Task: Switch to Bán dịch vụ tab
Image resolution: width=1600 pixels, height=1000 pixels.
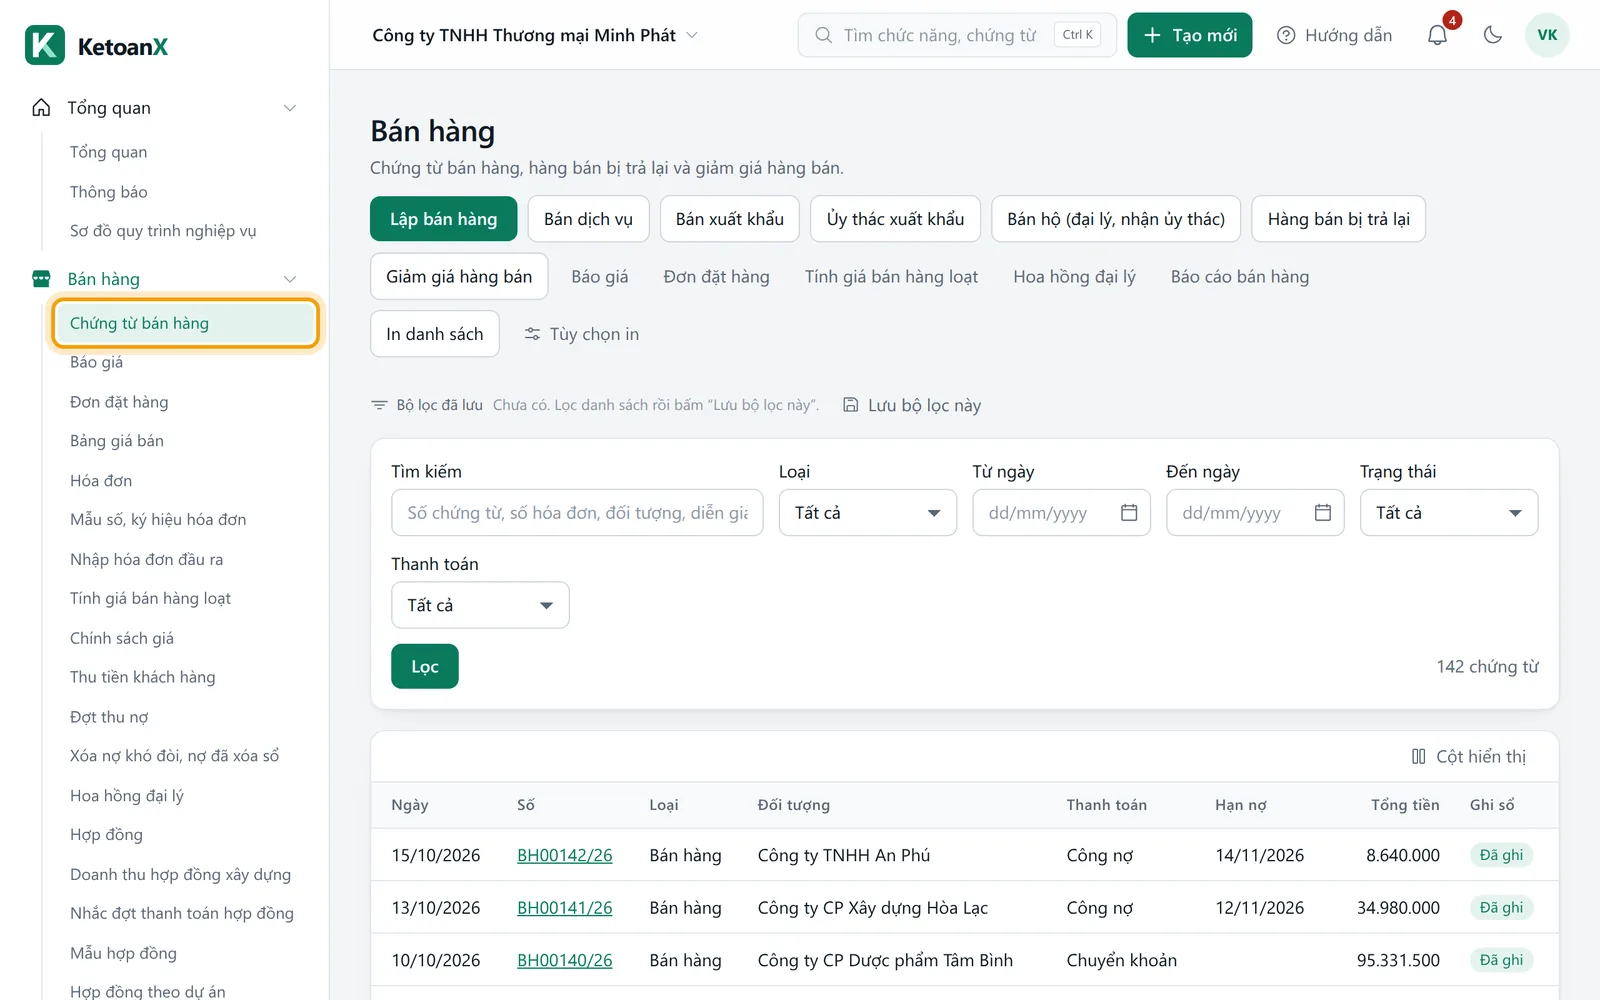Action: coord(588,219)
